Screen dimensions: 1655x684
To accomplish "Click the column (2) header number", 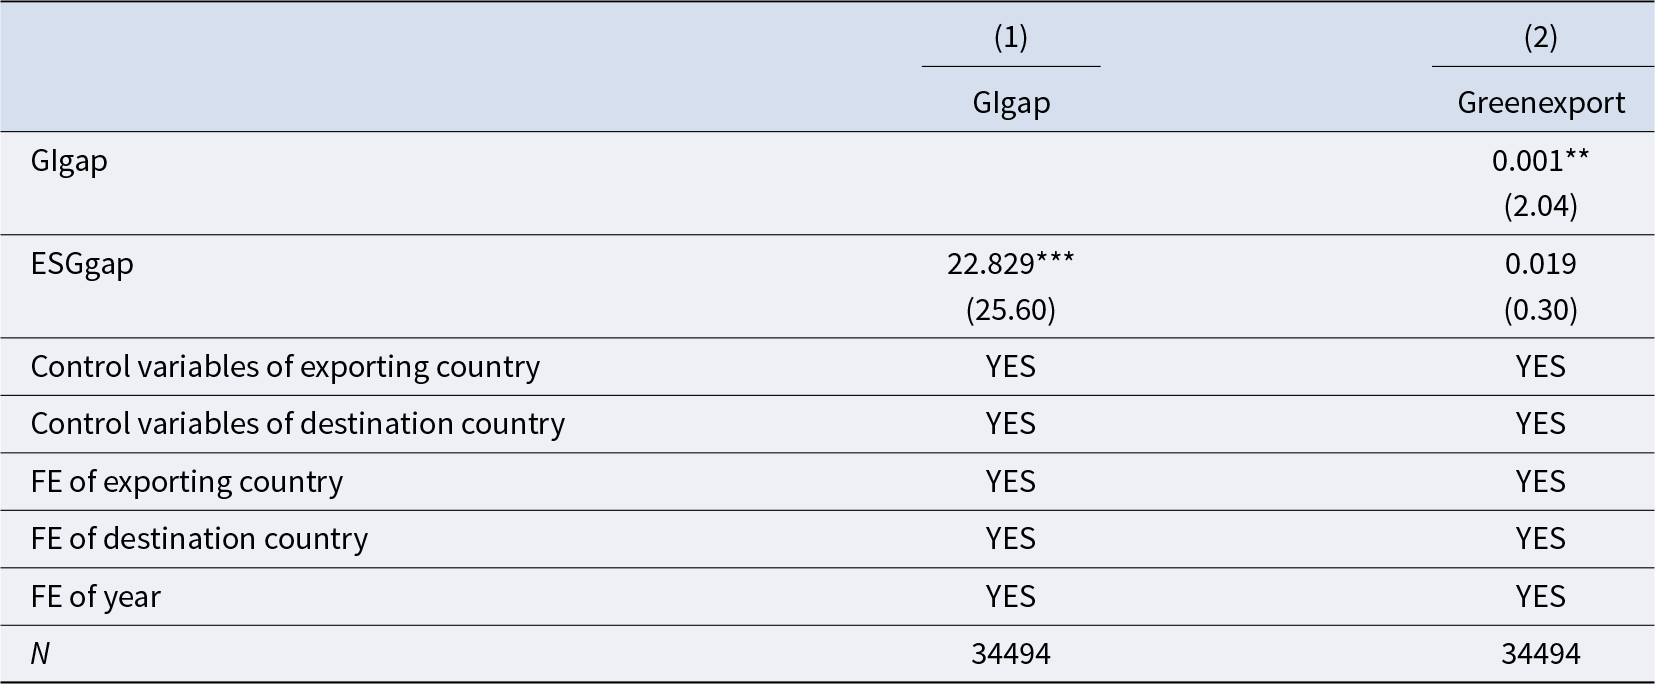I will tap(1540, 37).
